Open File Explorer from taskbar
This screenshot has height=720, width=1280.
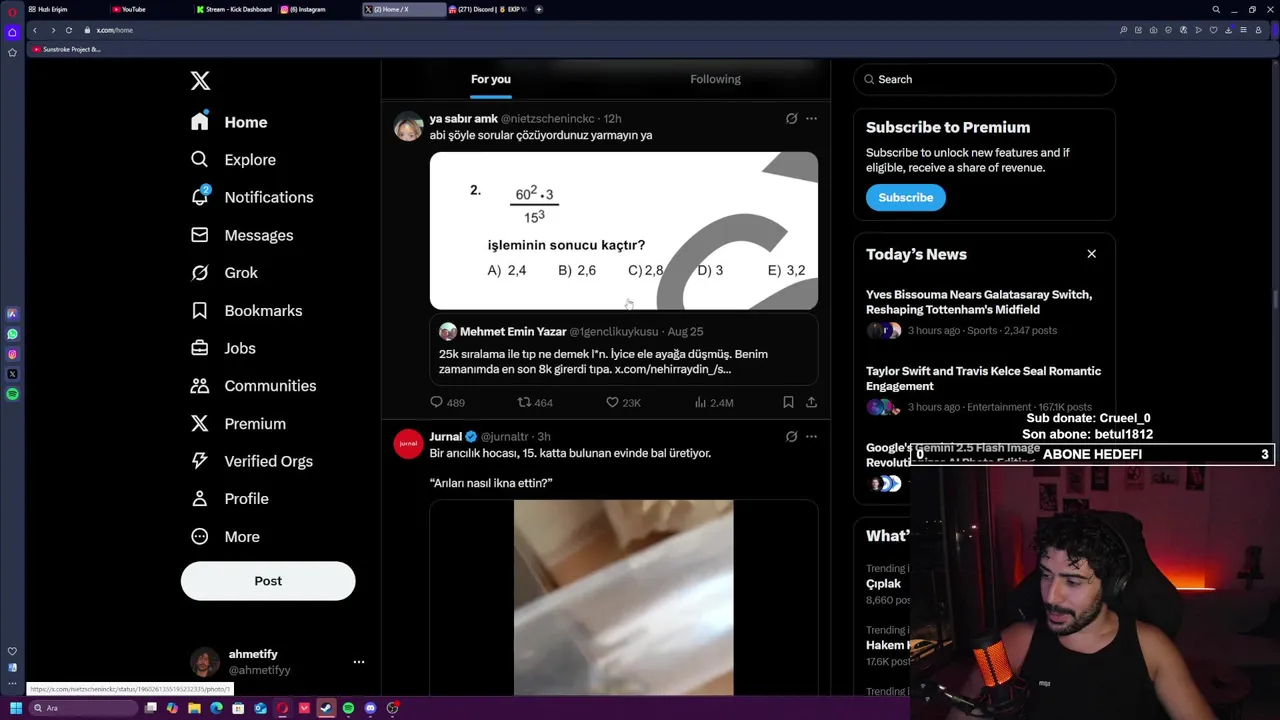tap(195, 708)
